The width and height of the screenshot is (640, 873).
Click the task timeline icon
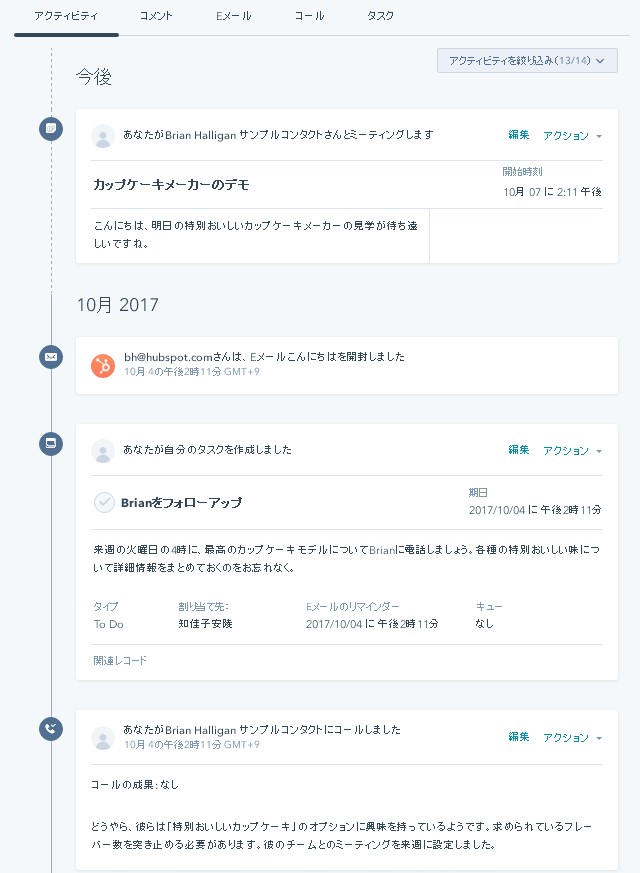pos(51,444)
